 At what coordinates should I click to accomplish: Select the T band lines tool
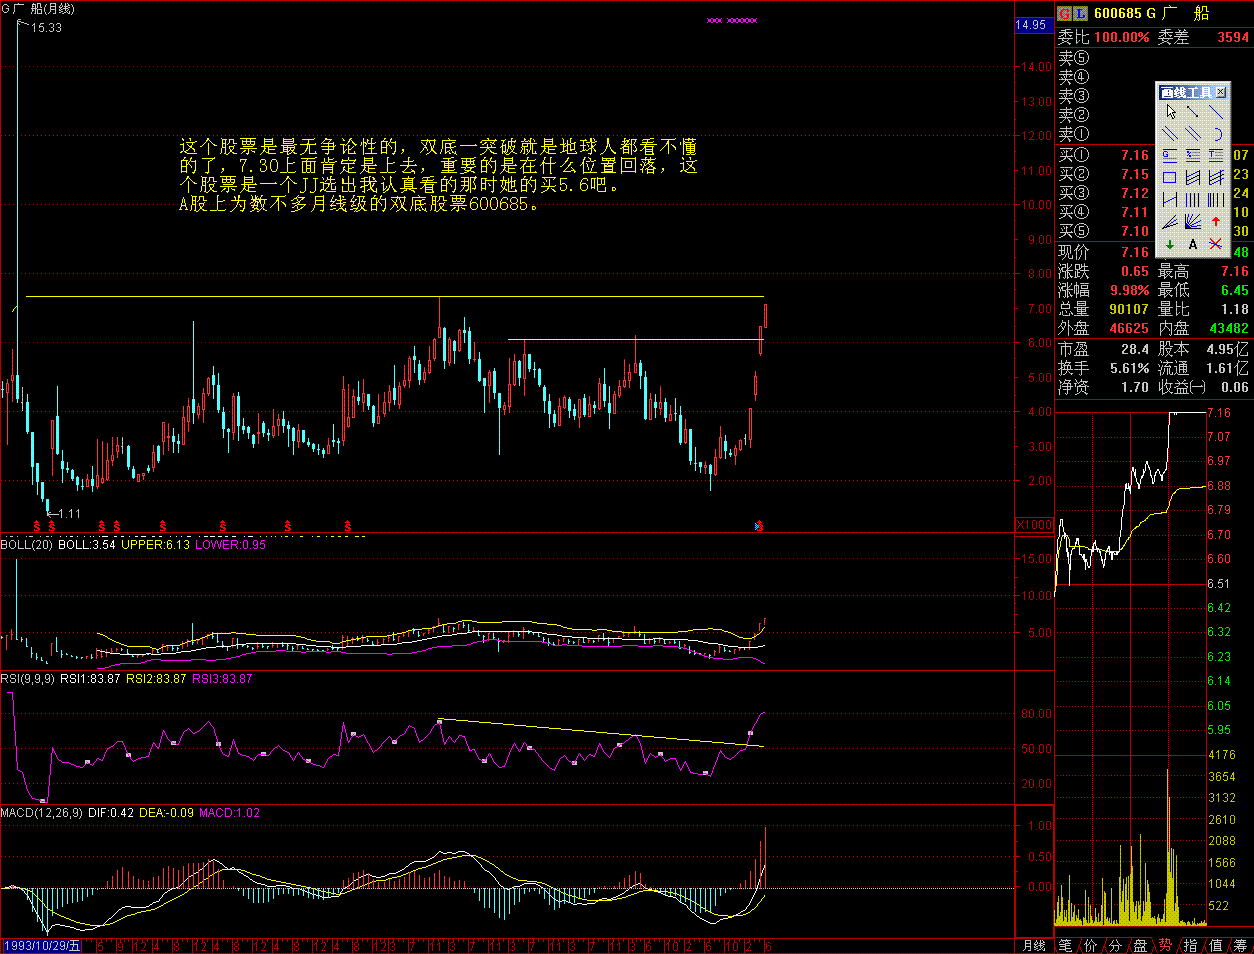[x=1216, y=156]
